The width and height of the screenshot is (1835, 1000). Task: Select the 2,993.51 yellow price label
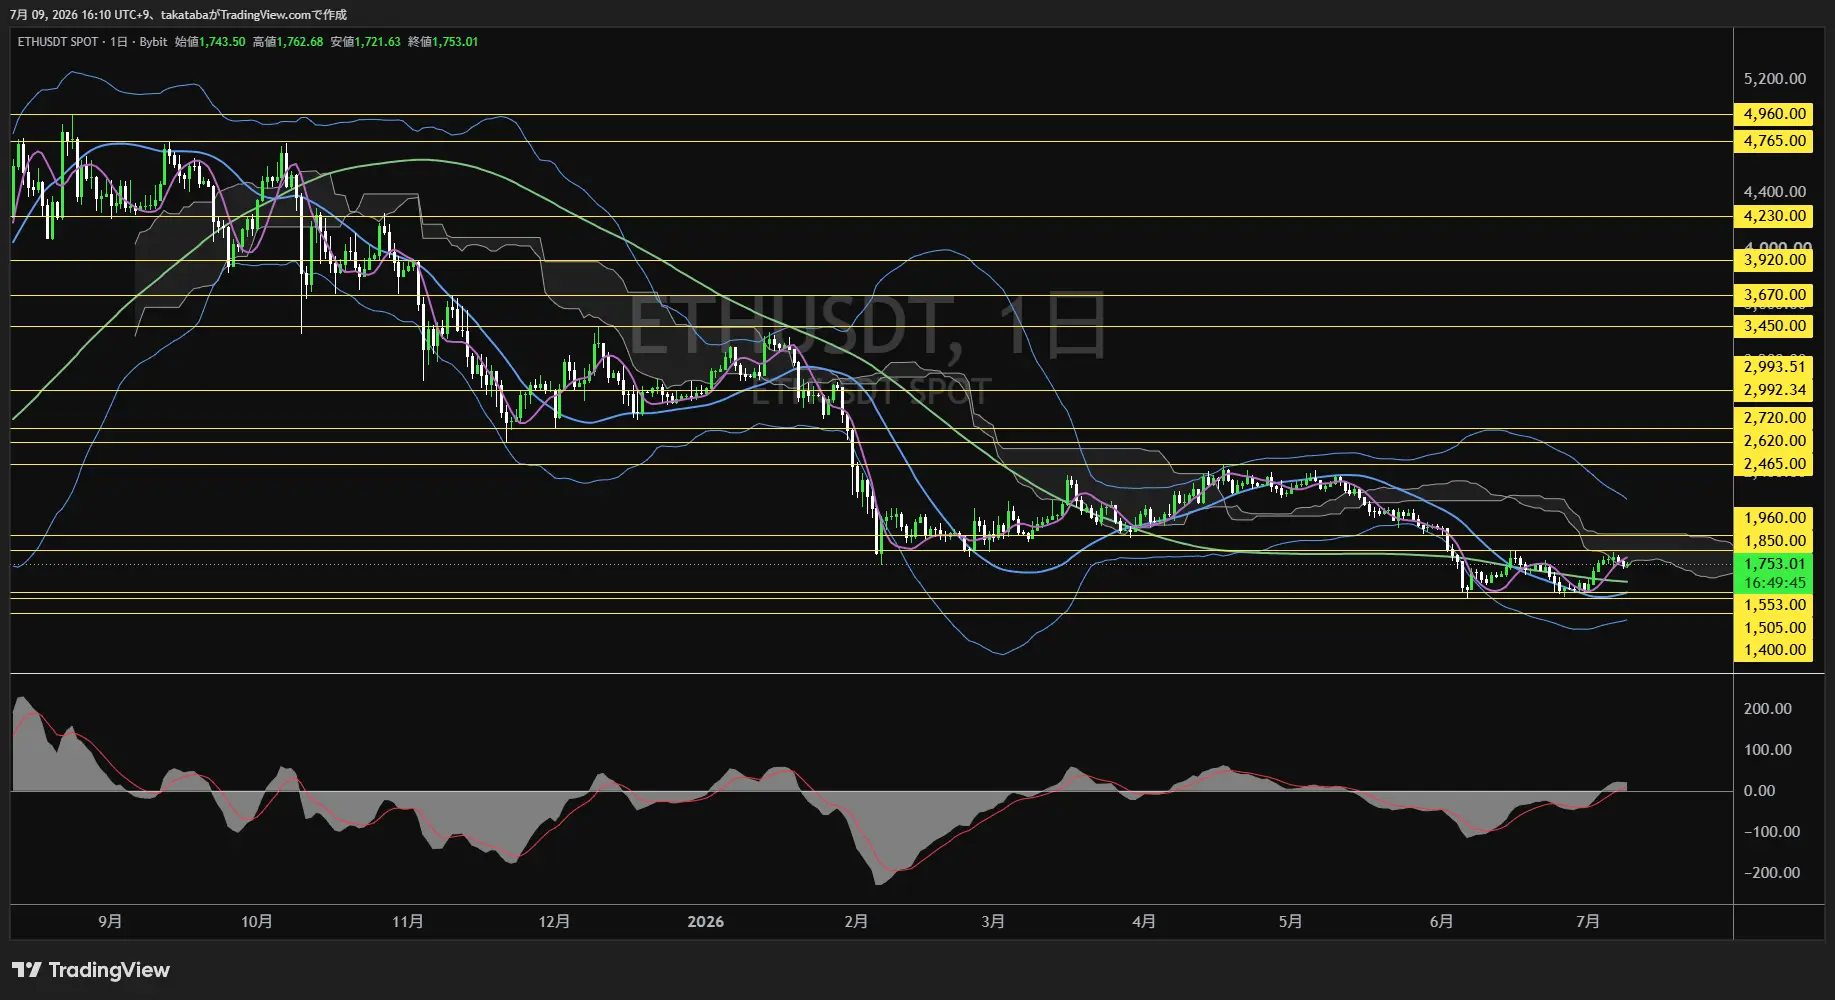click(1774, 367)
